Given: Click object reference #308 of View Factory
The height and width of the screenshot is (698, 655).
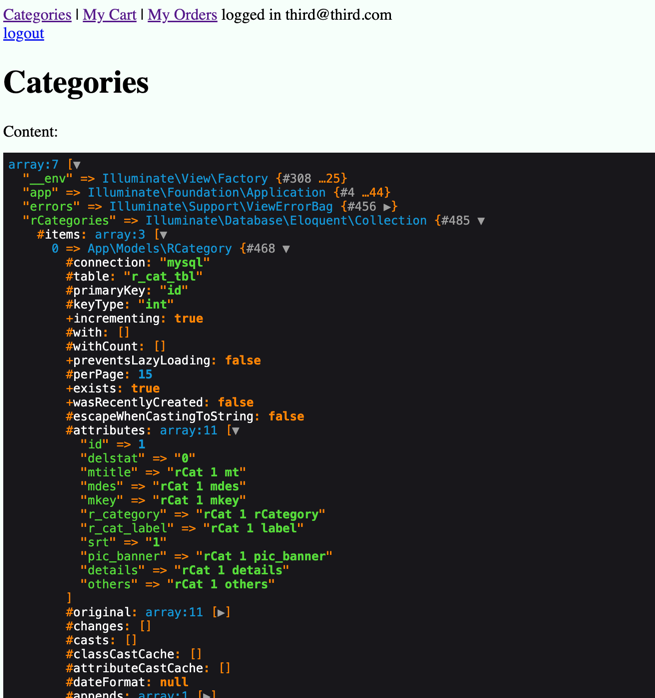Looking at the screenshot, I should [298, 179].
